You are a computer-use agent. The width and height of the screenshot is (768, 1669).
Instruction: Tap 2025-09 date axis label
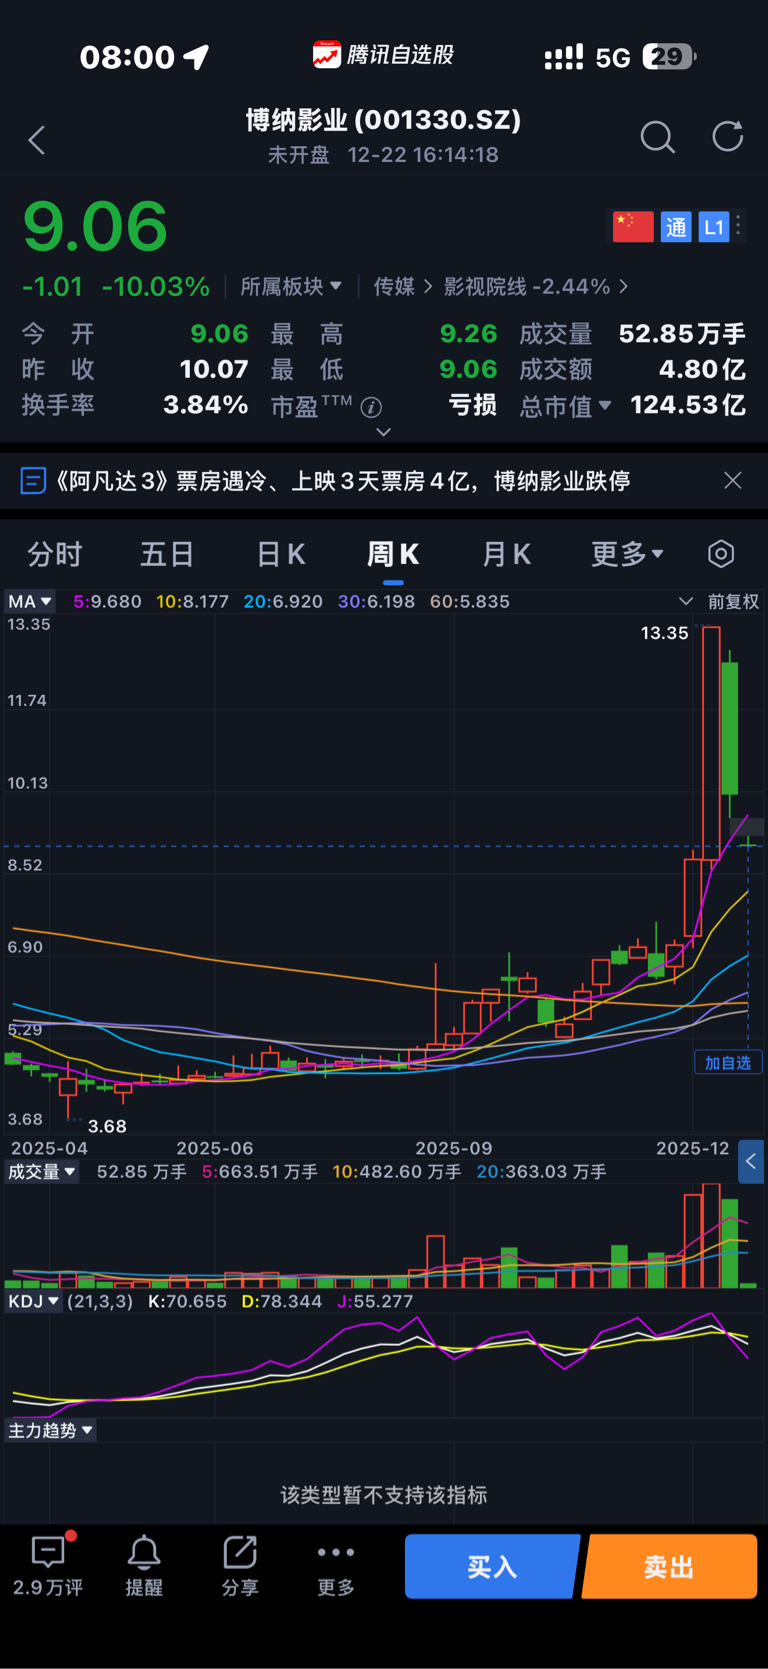454,1149
